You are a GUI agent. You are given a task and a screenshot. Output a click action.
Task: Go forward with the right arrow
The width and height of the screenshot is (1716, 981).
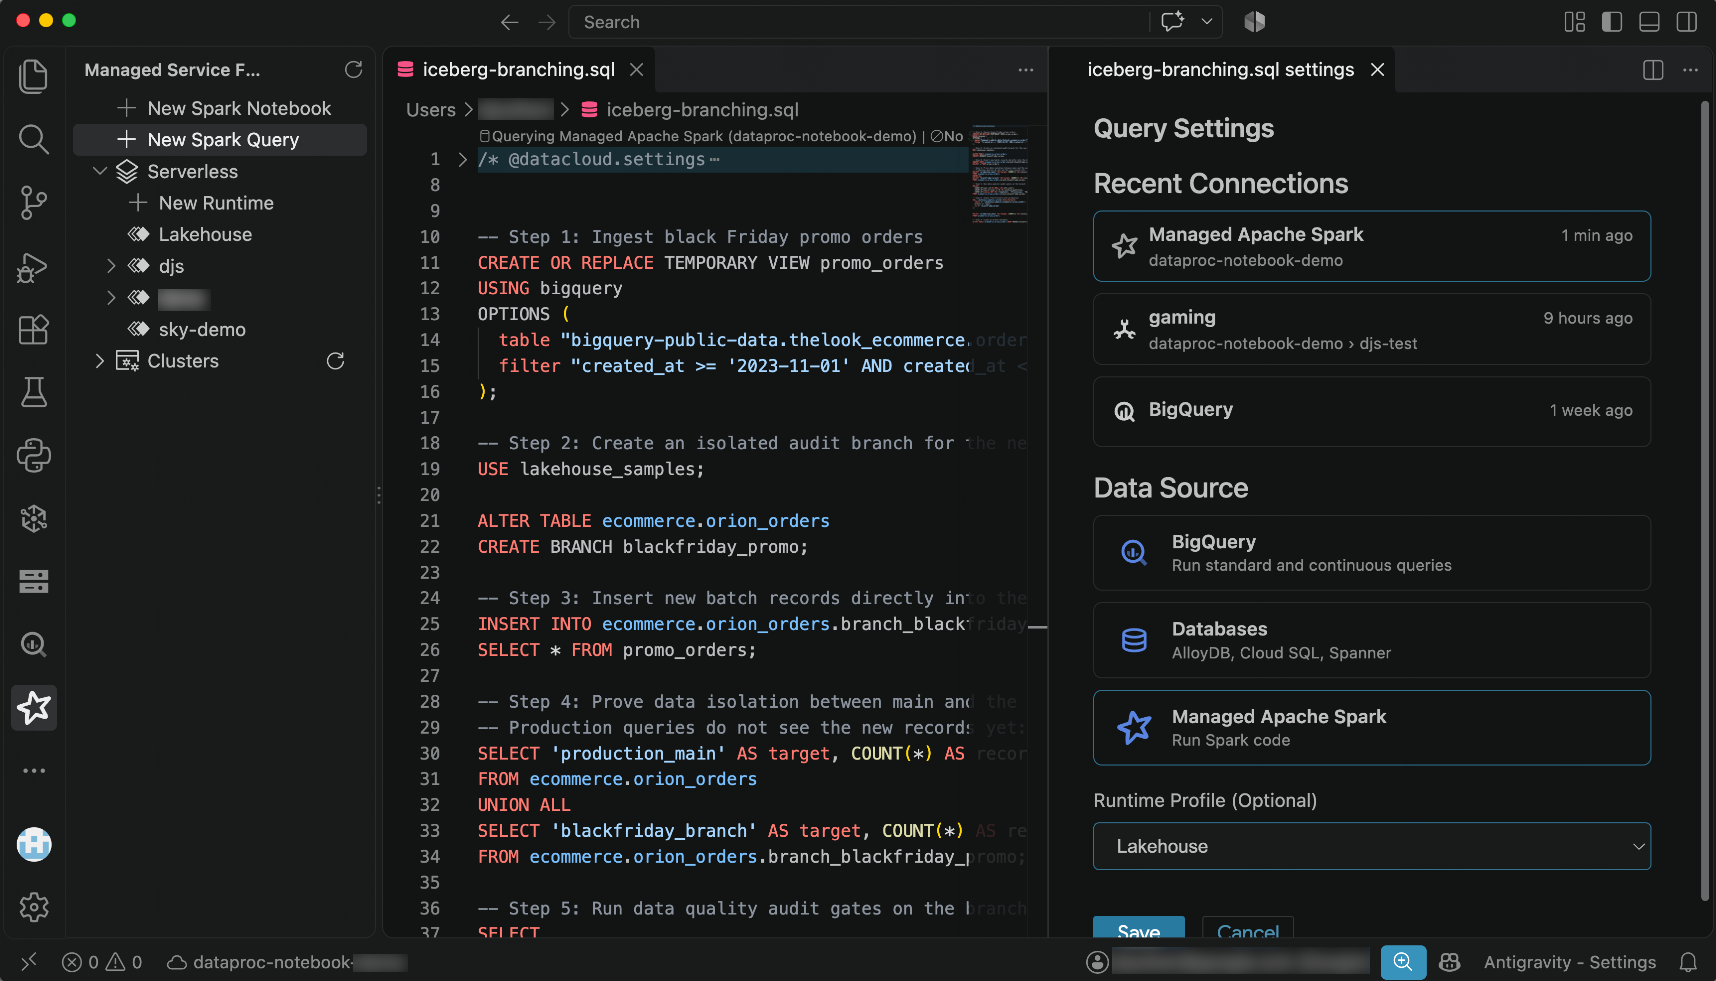coord(546,22)
